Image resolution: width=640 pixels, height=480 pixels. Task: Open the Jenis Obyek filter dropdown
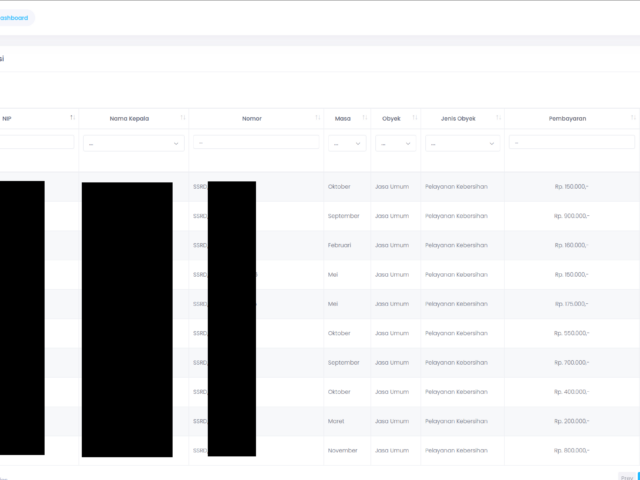tap(462, 143)
